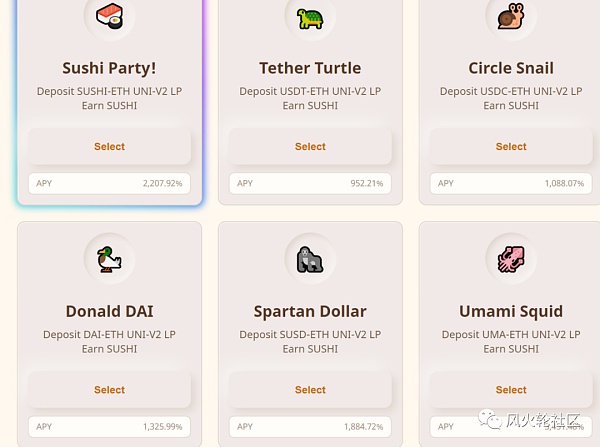Screen dimensions: 600x447
Task: Select the Donald DAI pool
Action: tap(109, 390)
